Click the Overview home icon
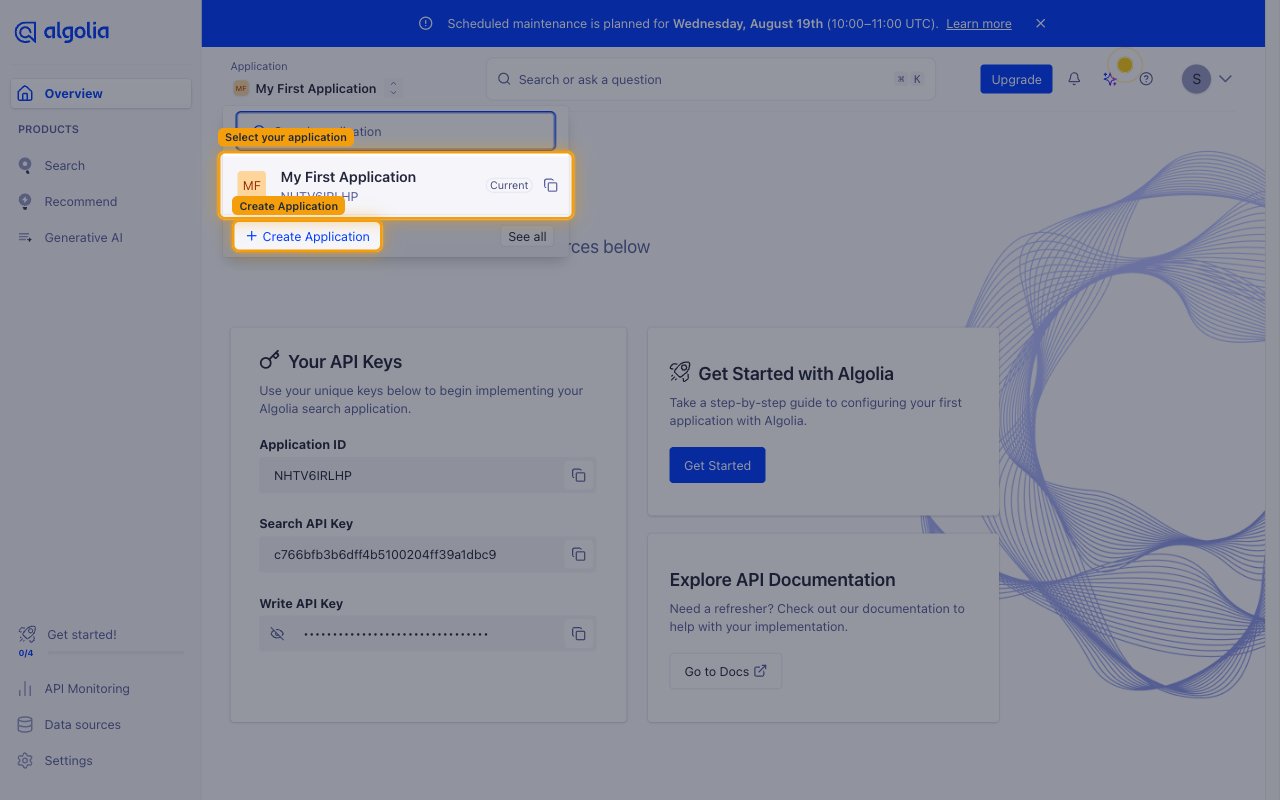The width and height of the screenshot is (1280, 800). (x=25, y=93)
